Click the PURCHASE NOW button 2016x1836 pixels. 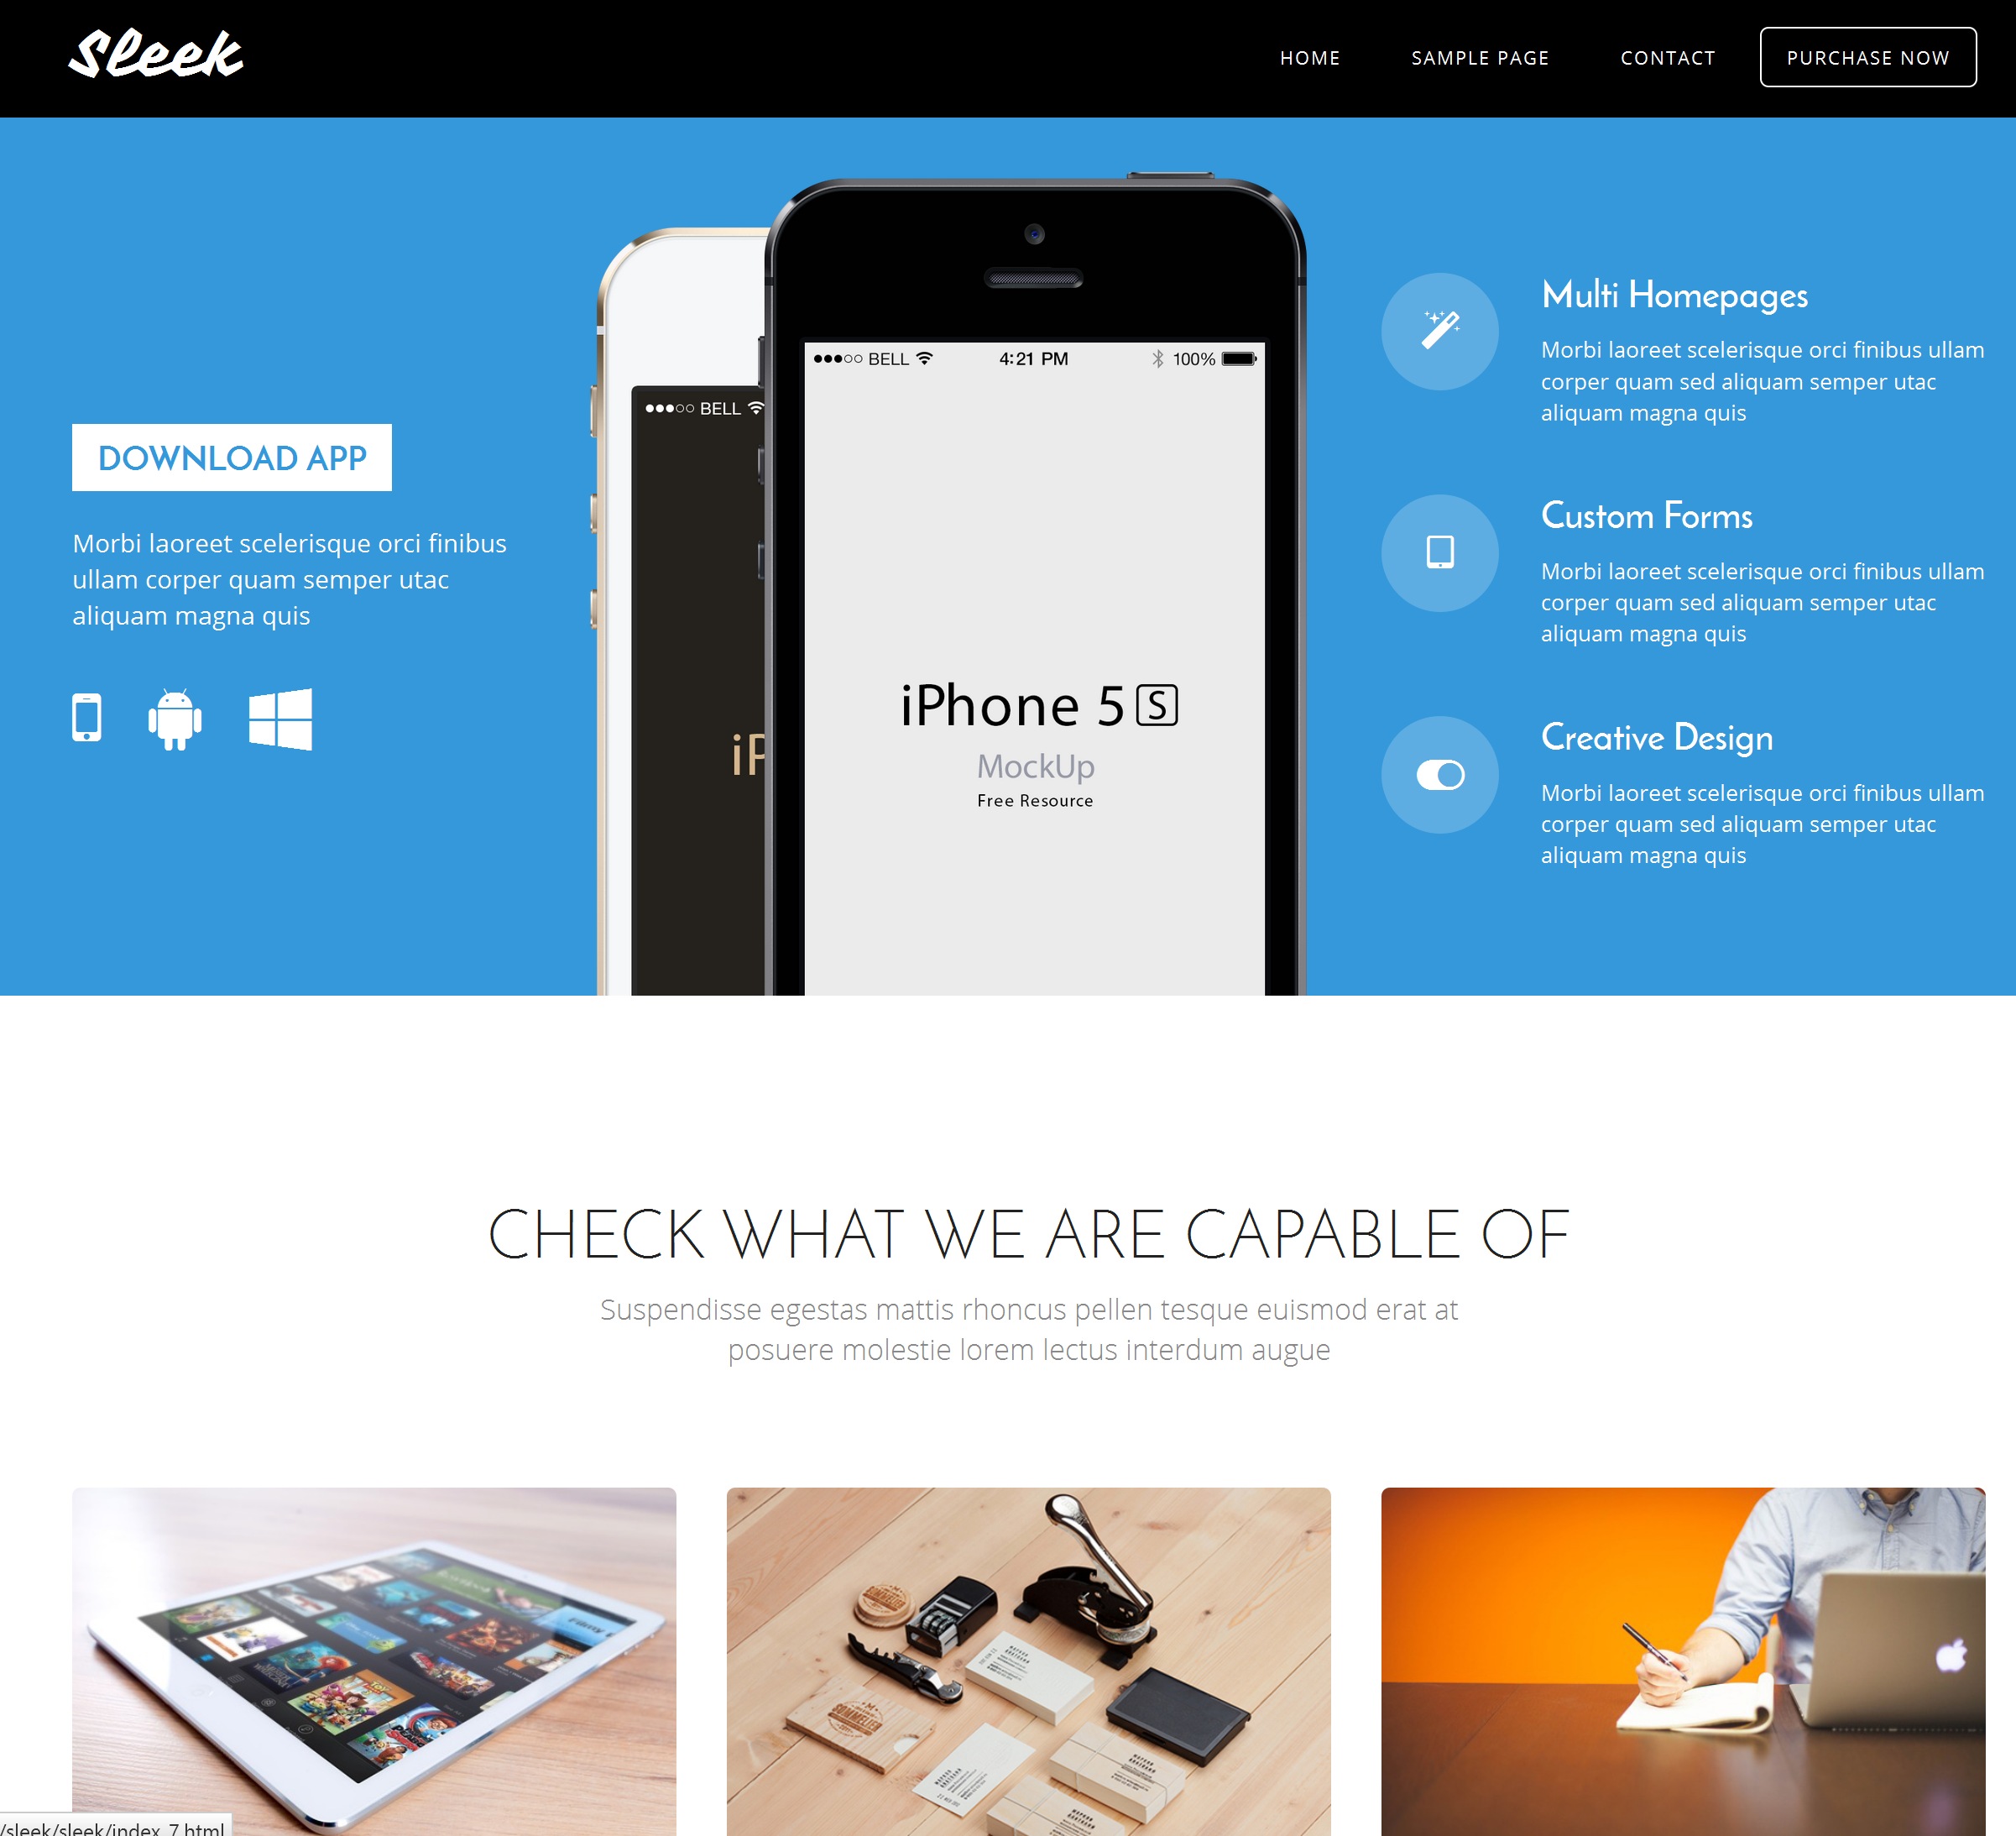pyautogui.click(x=1867, y=56)
